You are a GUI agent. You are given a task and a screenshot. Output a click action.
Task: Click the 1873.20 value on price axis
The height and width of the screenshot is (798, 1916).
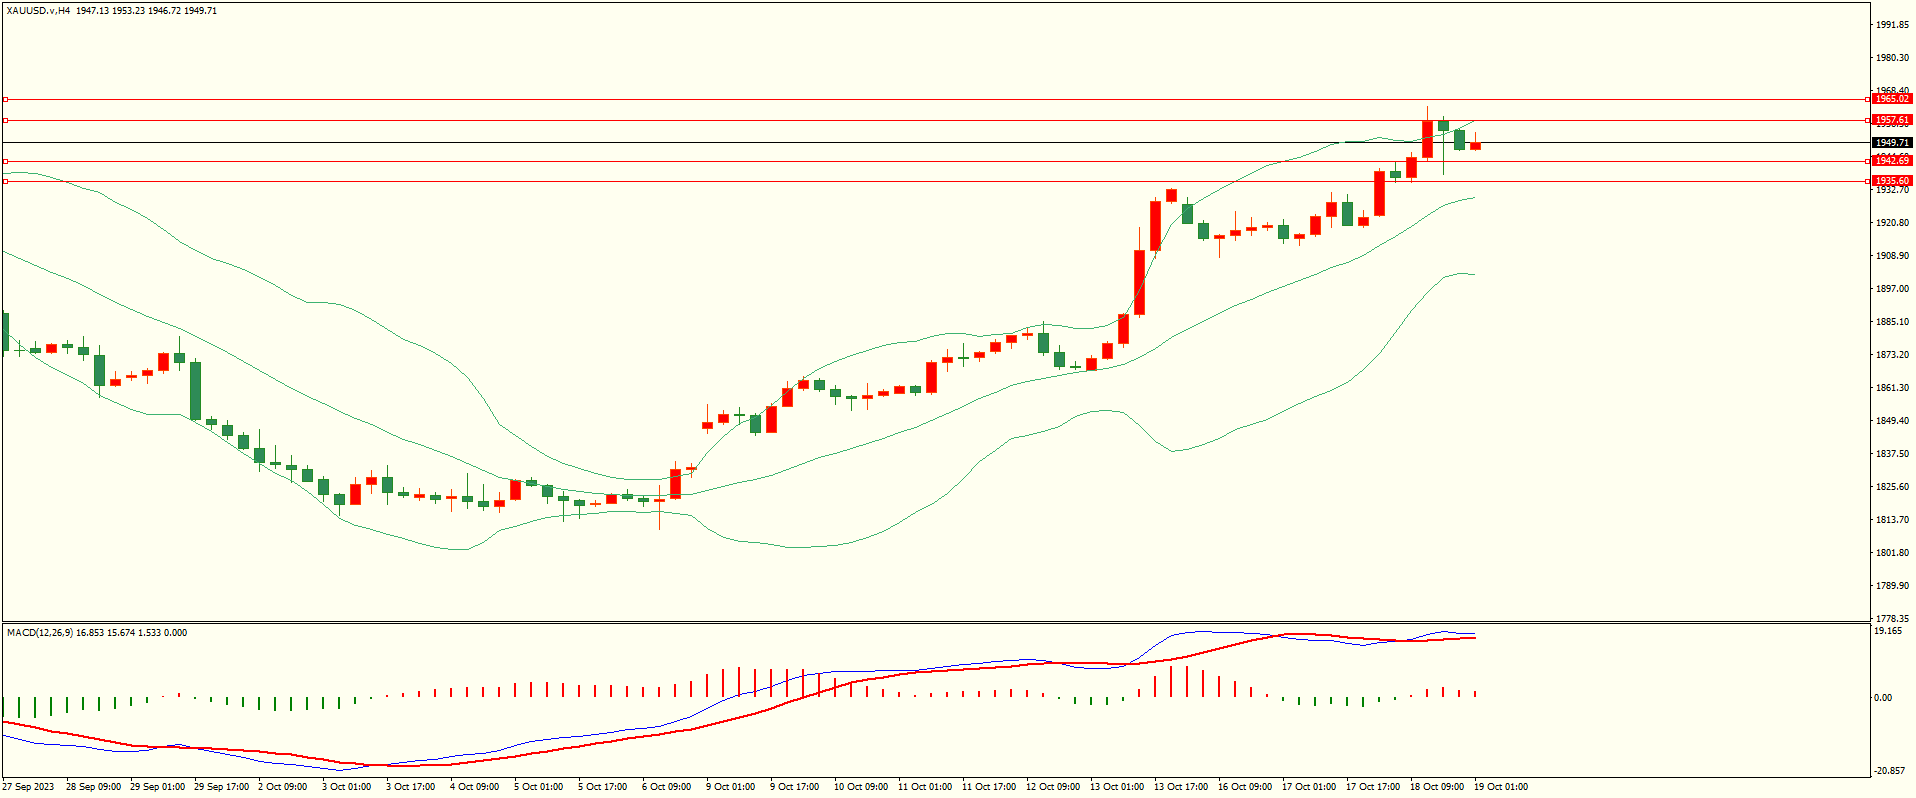[x=1892, y=355]
